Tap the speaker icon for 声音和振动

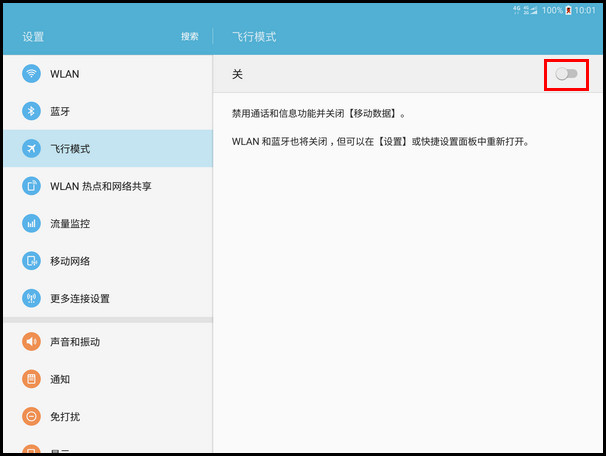(31, 342)
